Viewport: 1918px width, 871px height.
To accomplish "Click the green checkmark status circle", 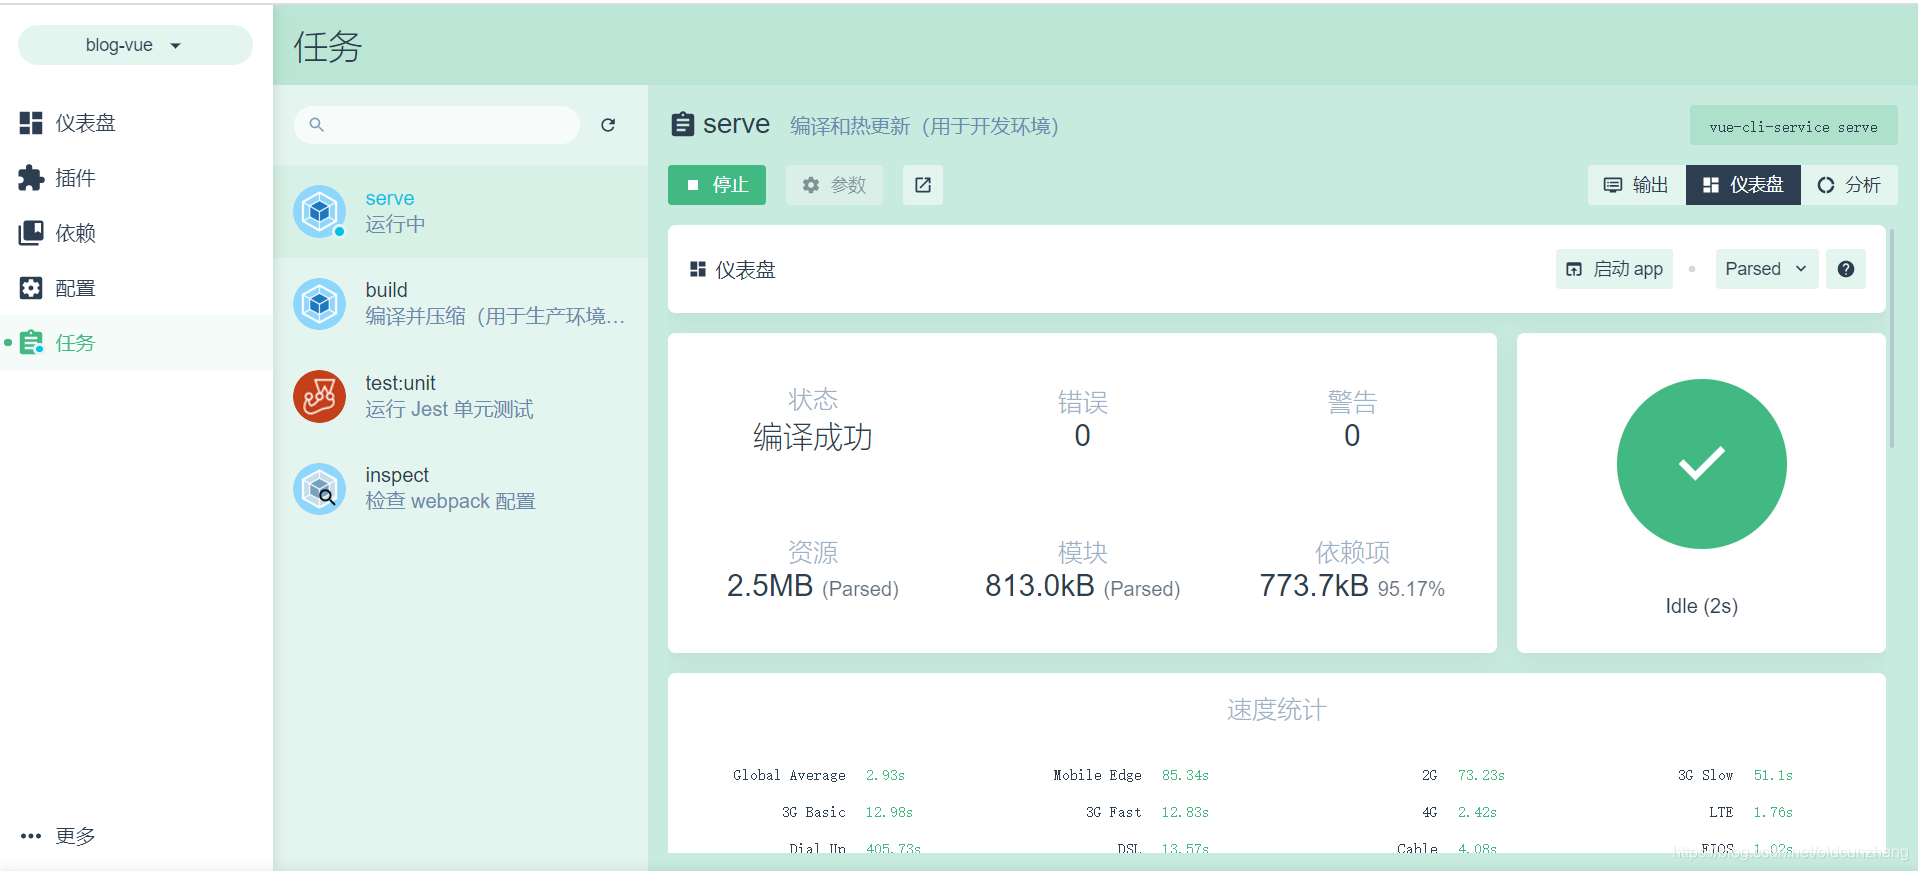I will [x=1701, y=464].
